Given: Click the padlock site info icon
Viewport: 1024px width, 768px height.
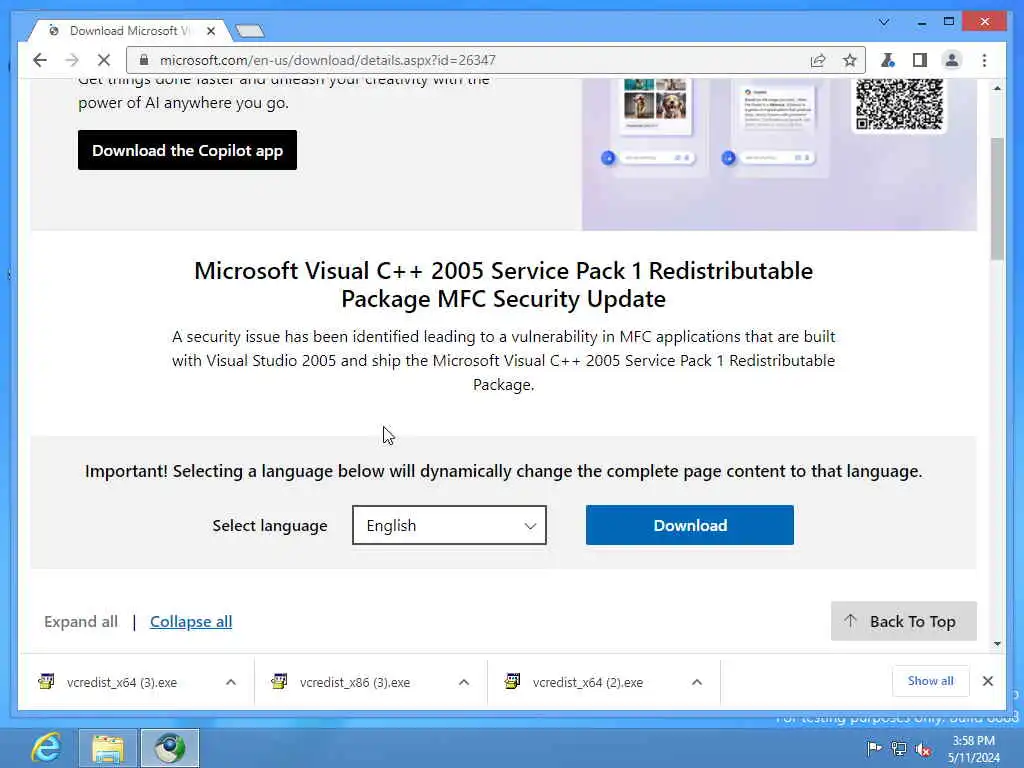Looking at the screenshot, I should pos(144,60).
